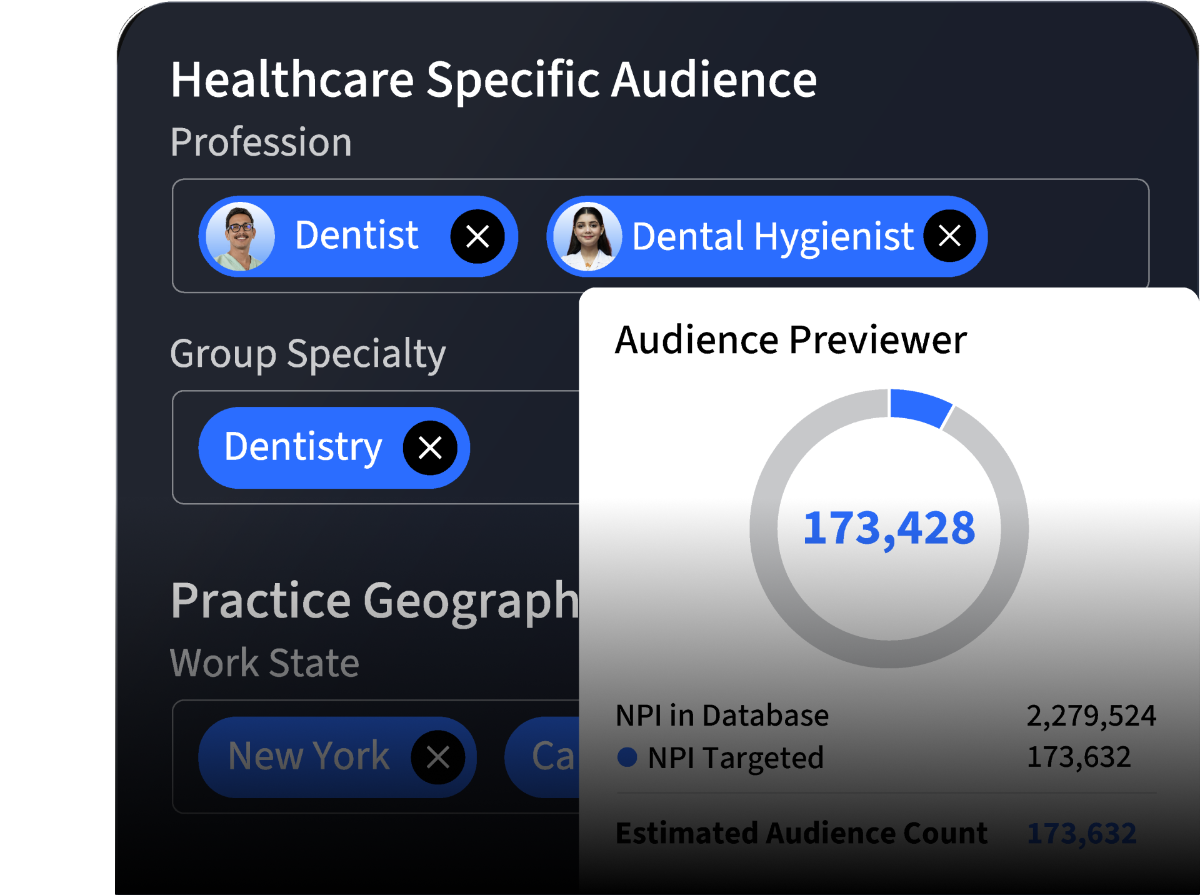The image size is (1200, 895).
Task: Remove the Dentistry group specialty tag
Action: tap(430, 448)
